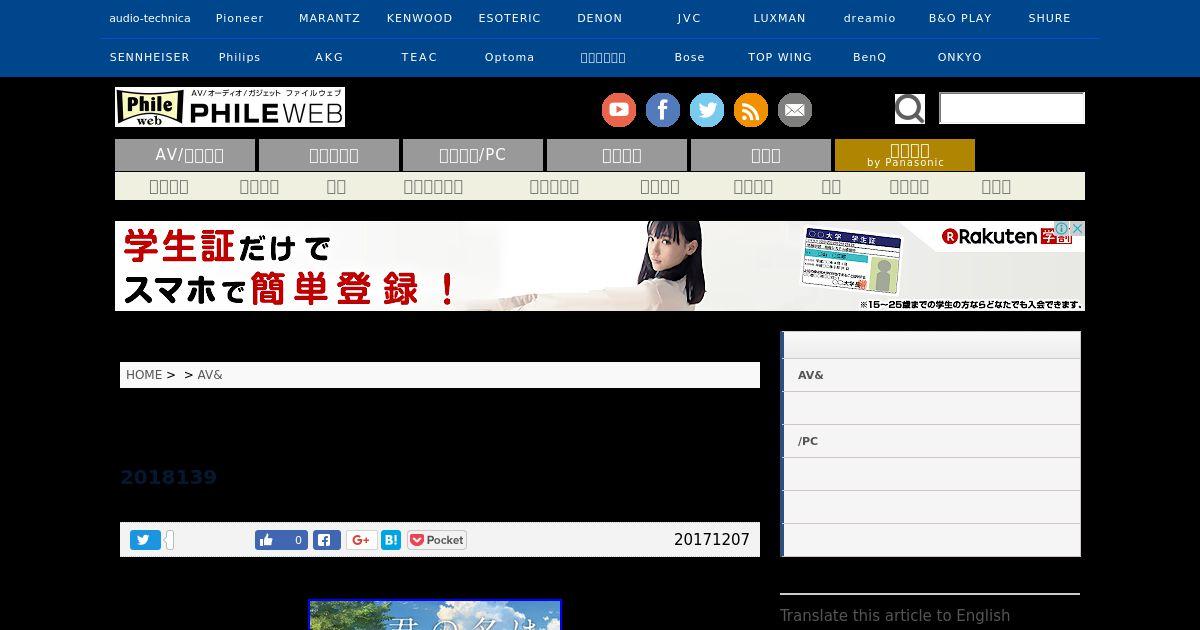Open the AV/ main navigation tab

(185, 155)
